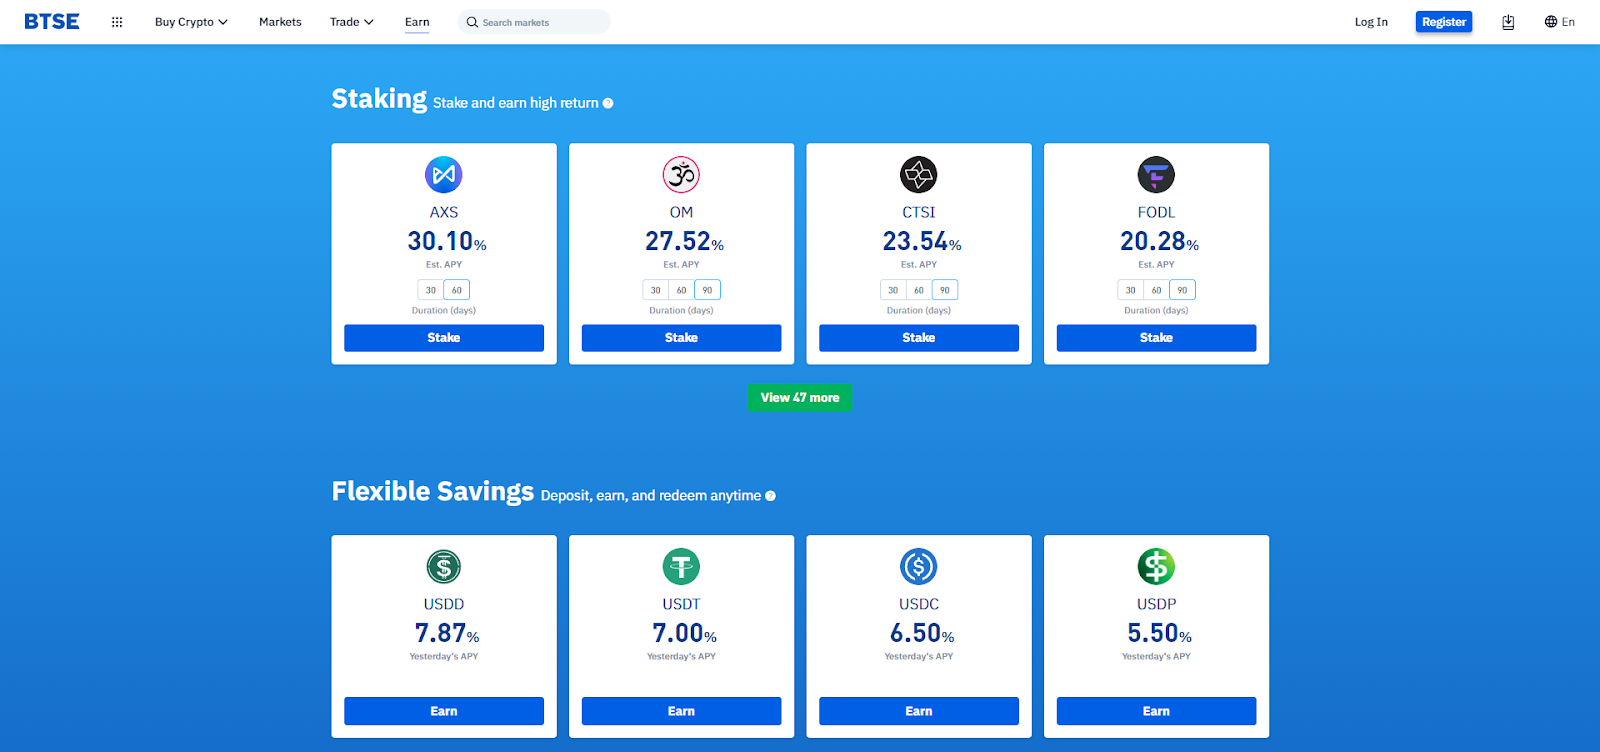Select 60-day duration for AXS

coord(457,290)
